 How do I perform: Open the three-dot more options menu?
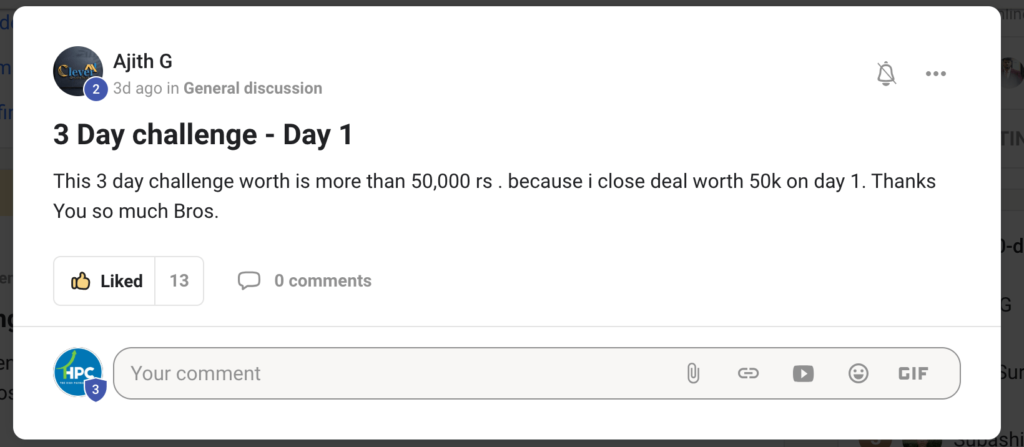click(x=935, y=73)
